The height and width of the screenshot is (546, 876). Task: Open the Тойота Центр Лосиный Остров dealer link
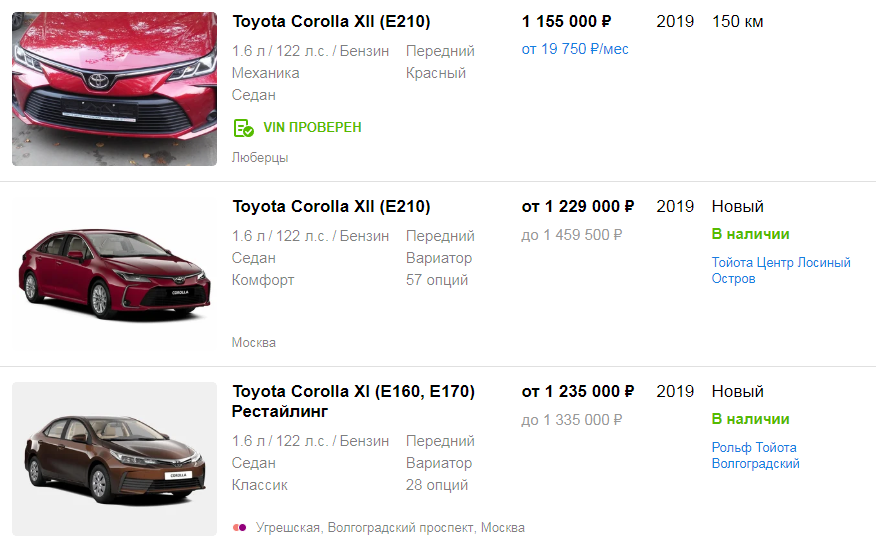click(780, 270)
